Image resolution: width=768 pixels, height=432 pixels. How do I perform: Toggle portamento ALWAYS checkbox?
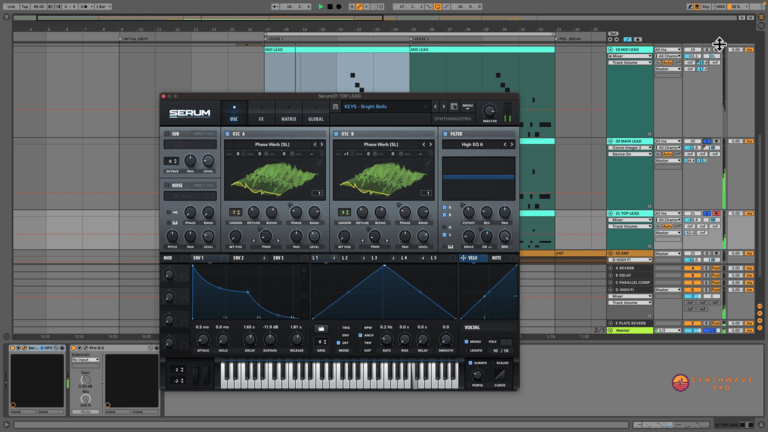[470, 363]
